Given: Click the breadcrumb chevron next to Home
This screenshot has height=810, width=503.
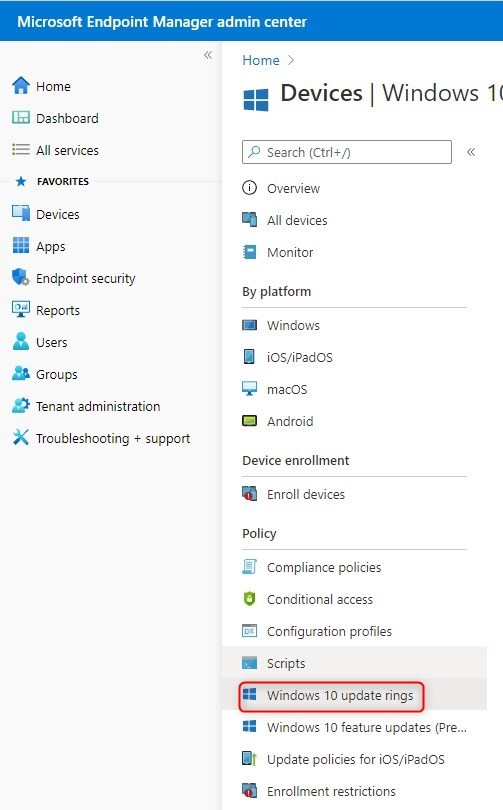Looking at the screenshot, I should 291,60.
